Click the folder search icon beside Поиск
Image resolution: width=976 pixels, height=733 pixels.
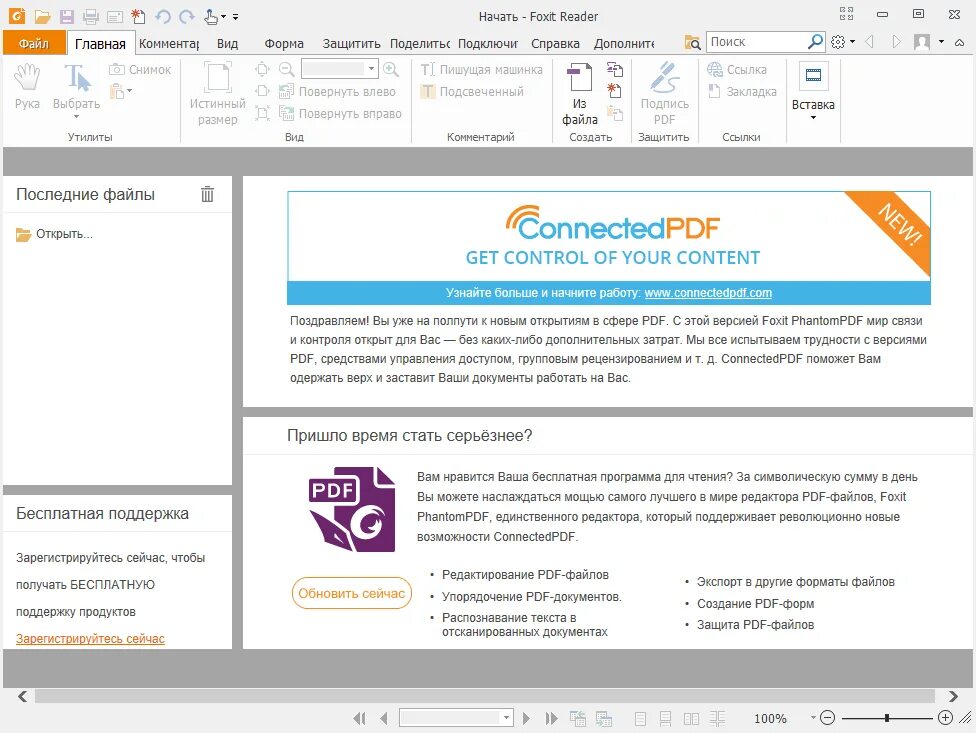coord(692,42)
